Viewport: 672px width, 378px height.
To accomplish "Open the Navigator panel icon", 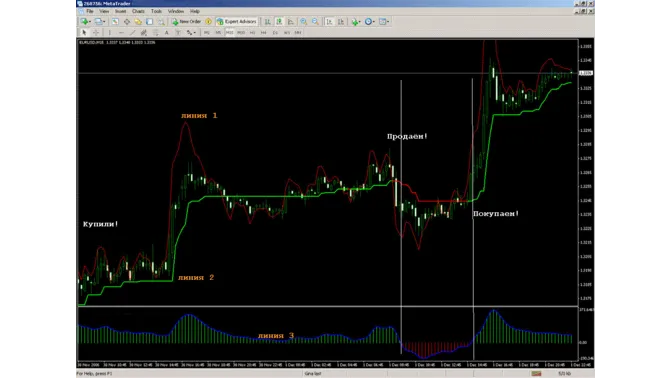I will [138, 21].
